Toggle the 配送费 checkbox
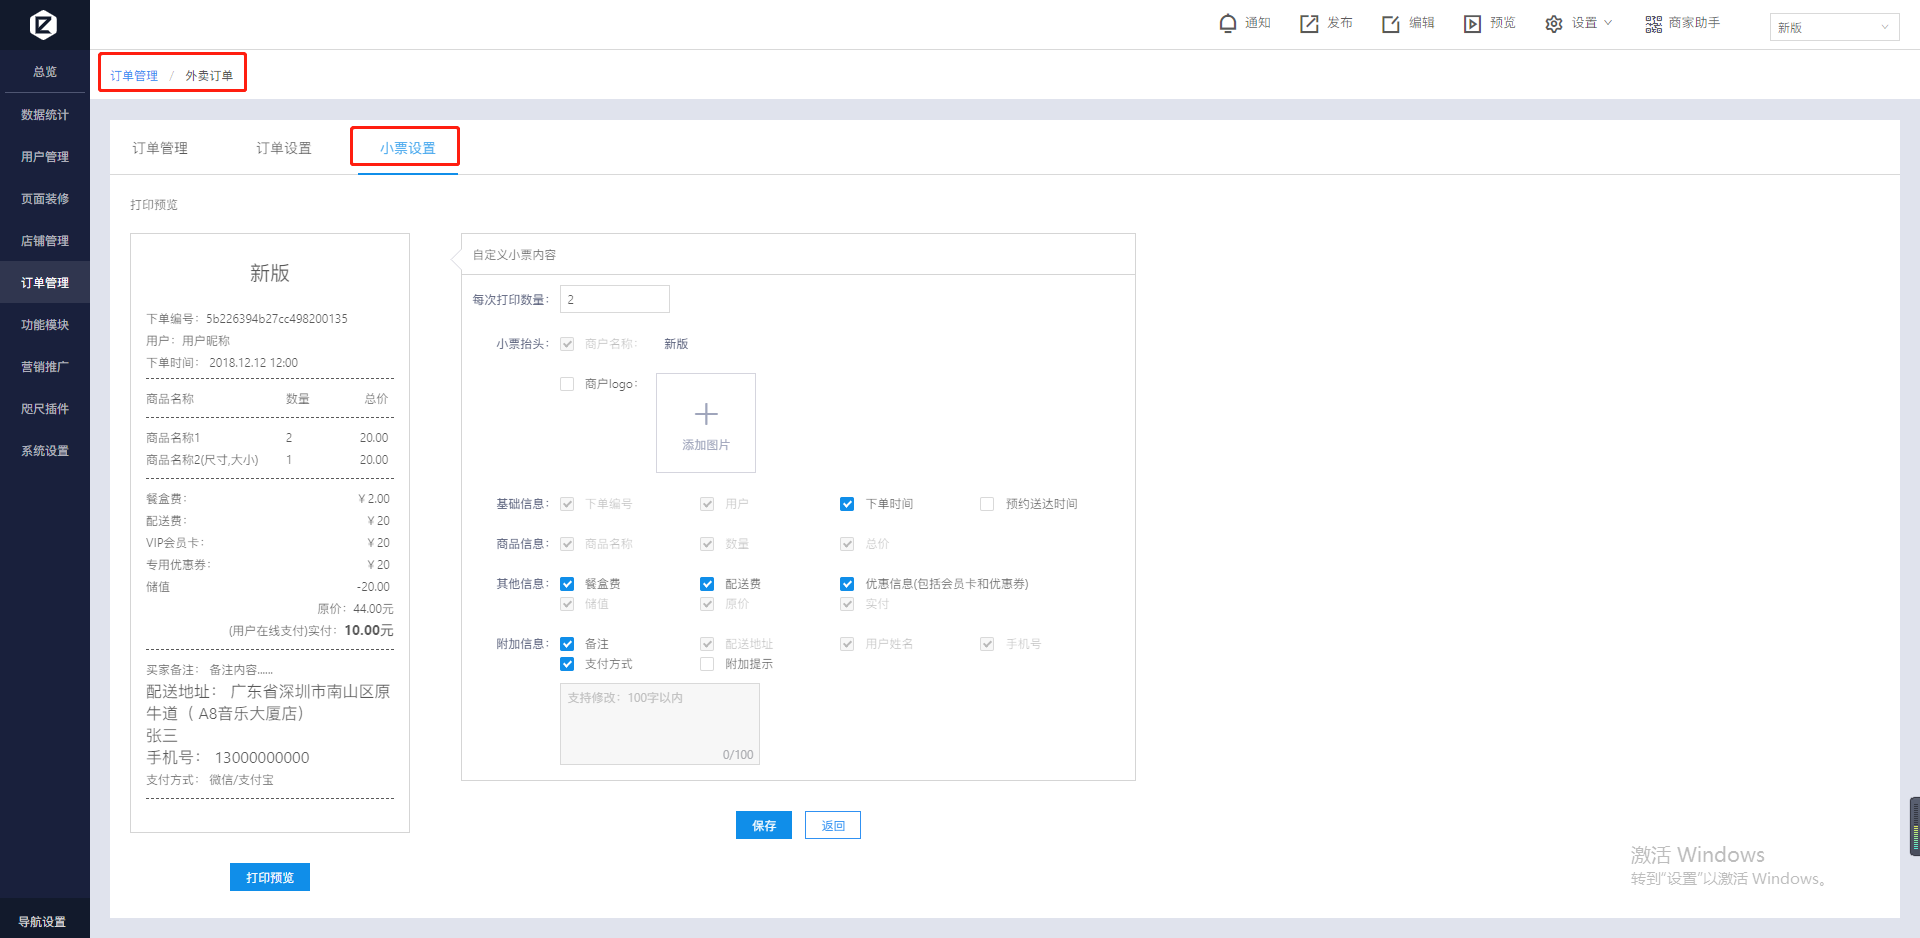Viewport: 1920px width, 938px height. [707, 584]
